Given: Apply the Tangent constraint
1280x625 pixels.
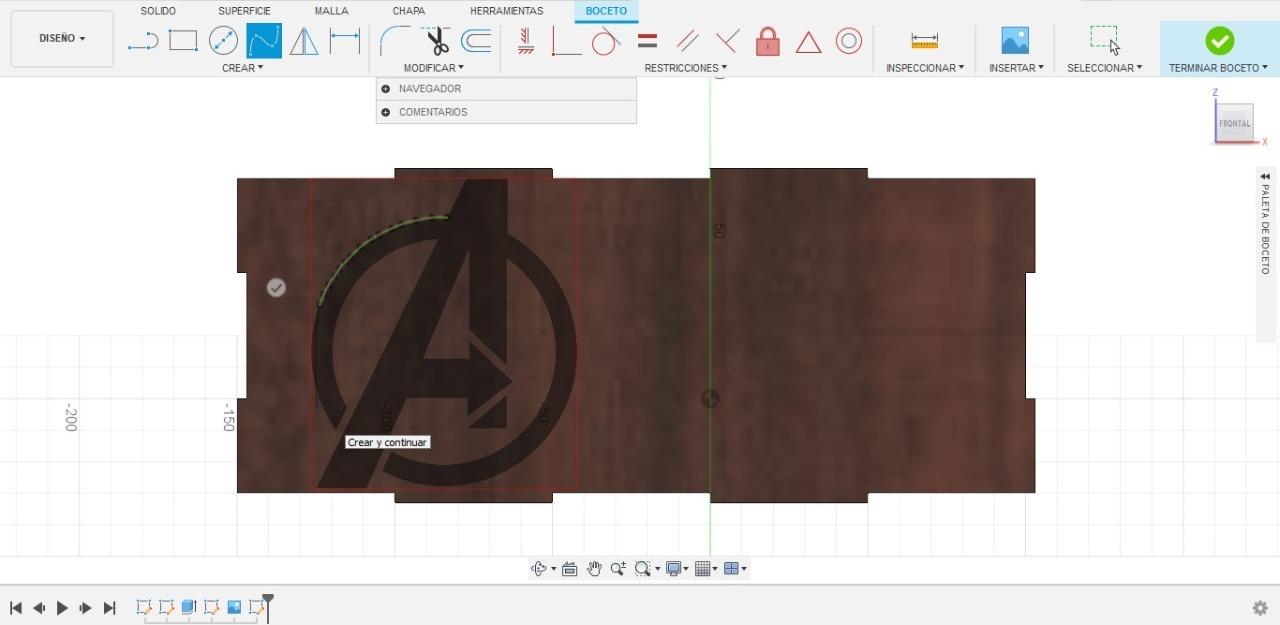Looking at the screenshot, I should point(606,41).
